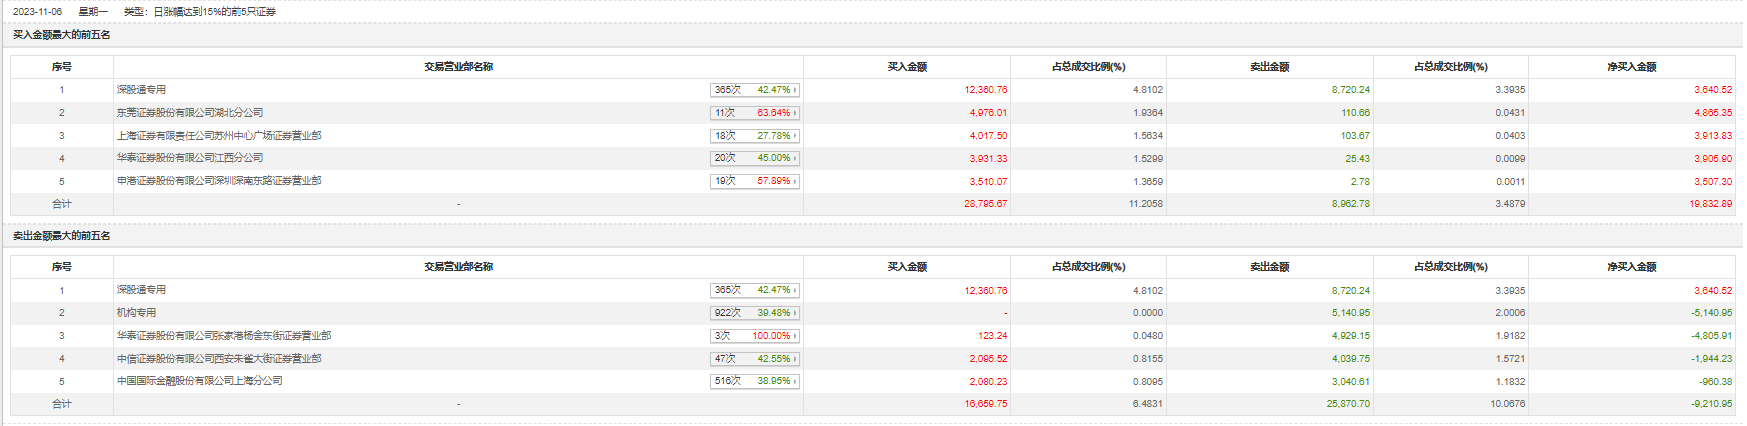
Task: Expand the 516次 38.95% stats box
Action: click(x=755, y=381)
